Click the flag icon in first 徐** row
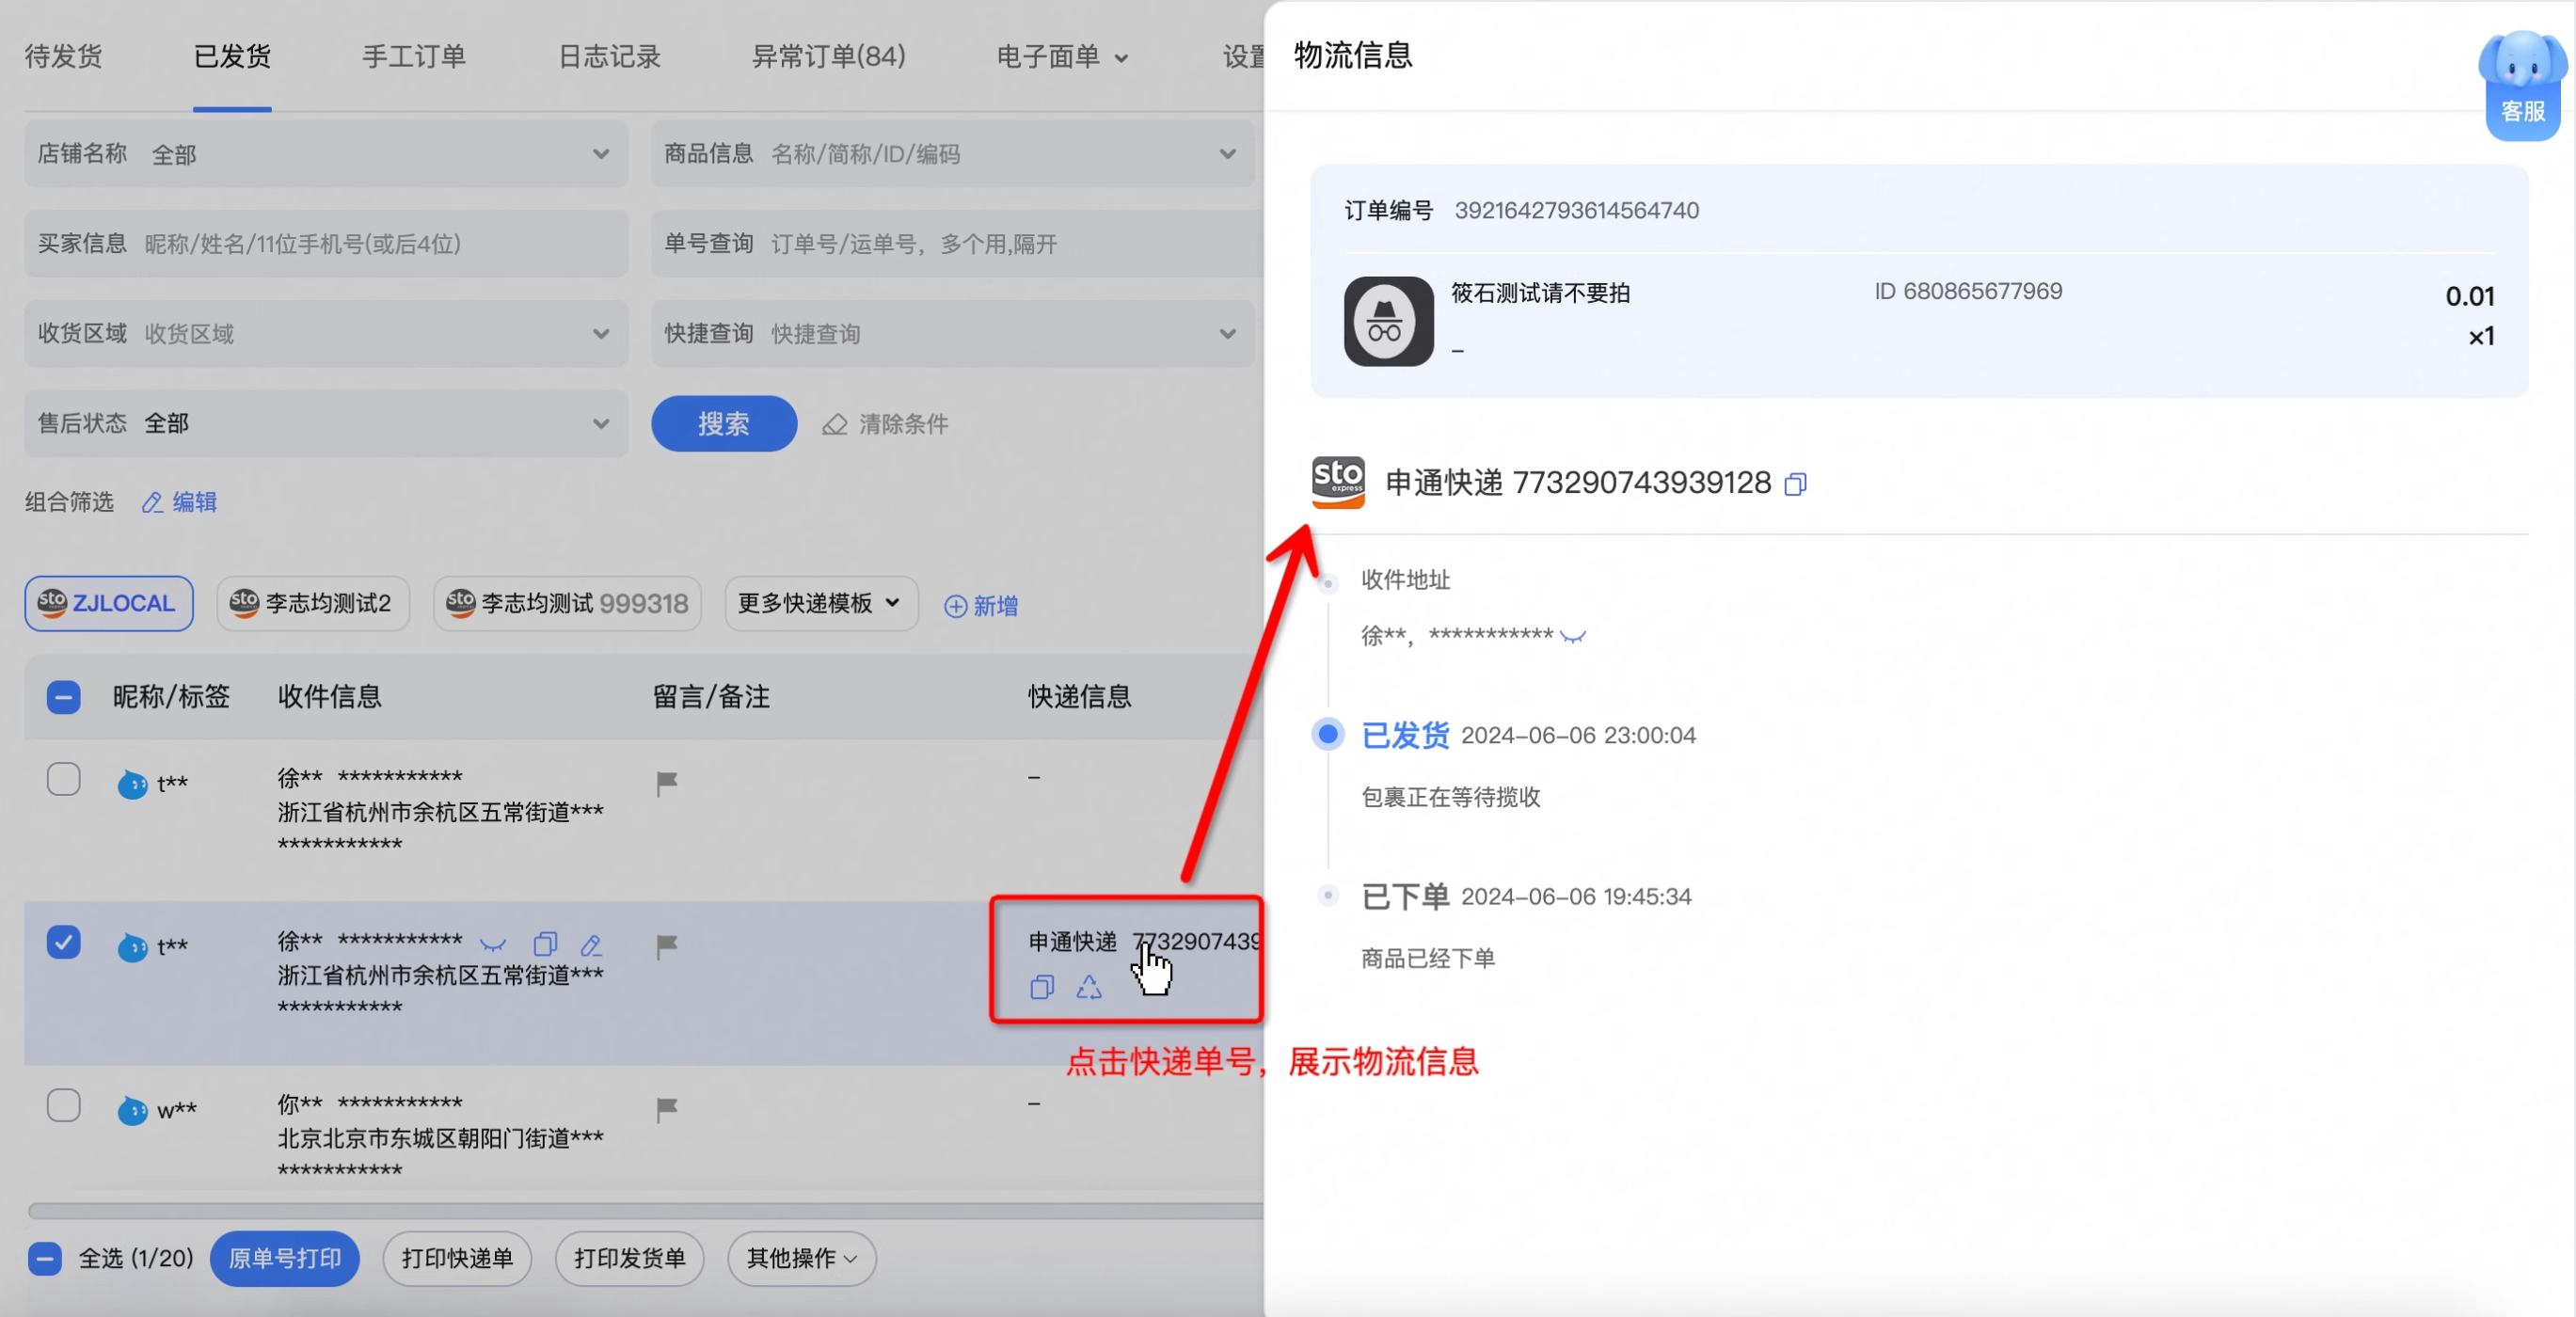The width and height of the screenshot is (2576, 1317). coord(667,783)
